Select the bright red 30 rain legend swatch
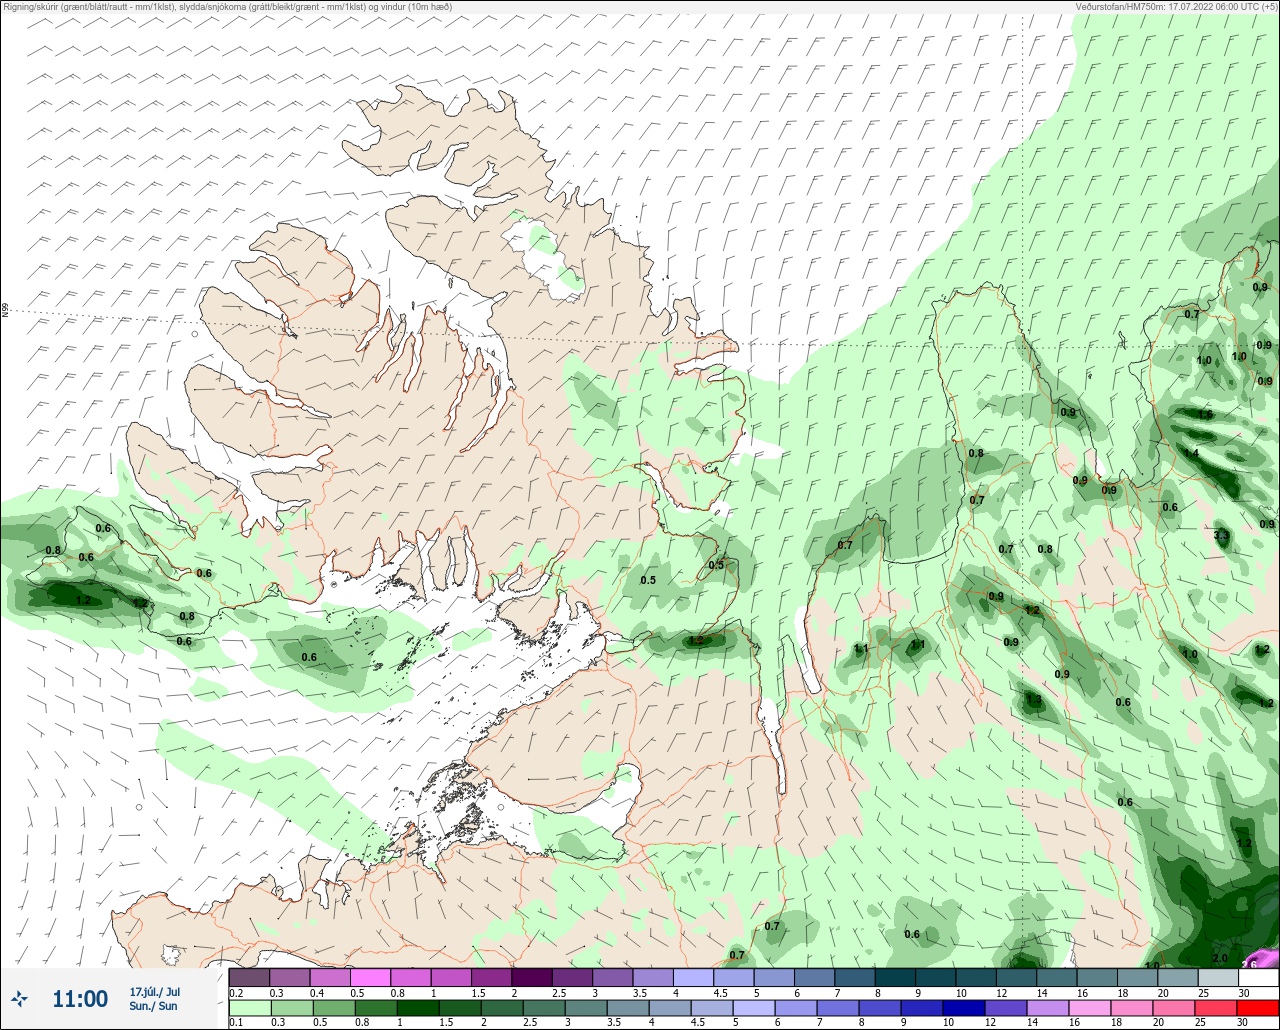 [x=1258, y=1008]
